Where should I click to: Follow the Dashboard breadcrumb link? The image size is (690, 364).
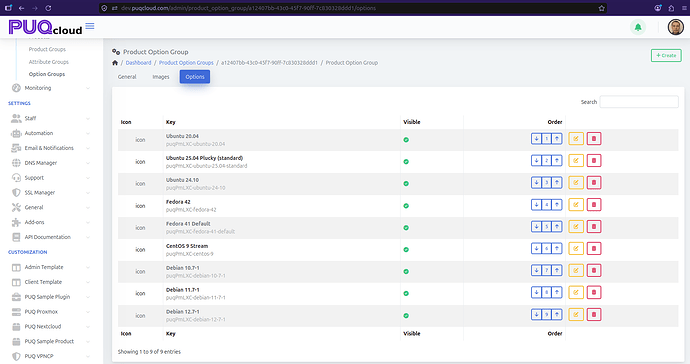click(x=138, y=63)
